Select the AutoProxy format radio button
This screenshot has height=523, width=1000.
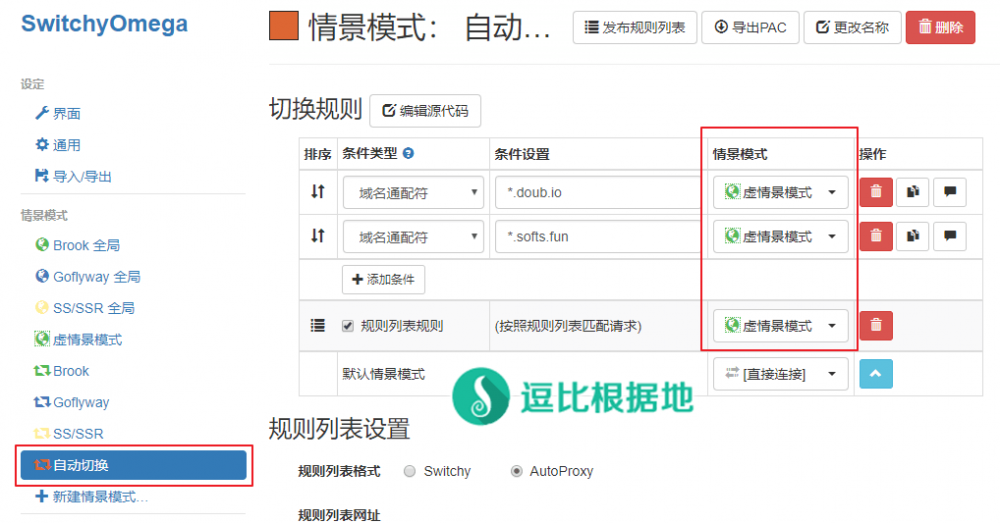pyautogui.click(x=516, y=471)
